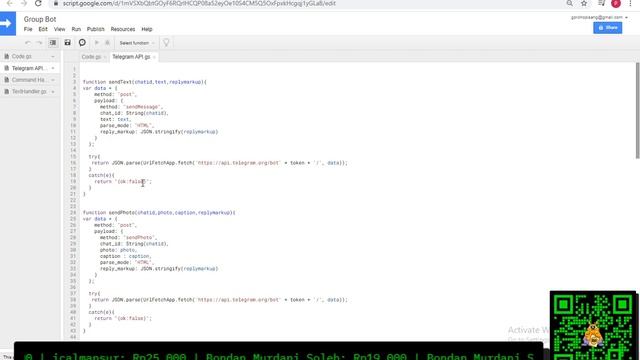The image size is (640, 360).
Task: Open the File menu
Action: click(28, 29)
